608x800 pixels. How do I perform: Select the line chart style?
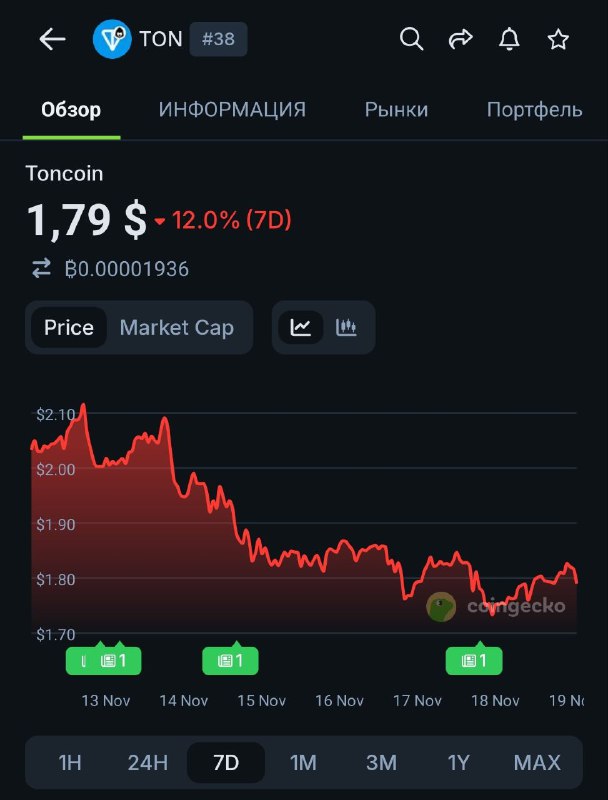[x=300, y=327]
